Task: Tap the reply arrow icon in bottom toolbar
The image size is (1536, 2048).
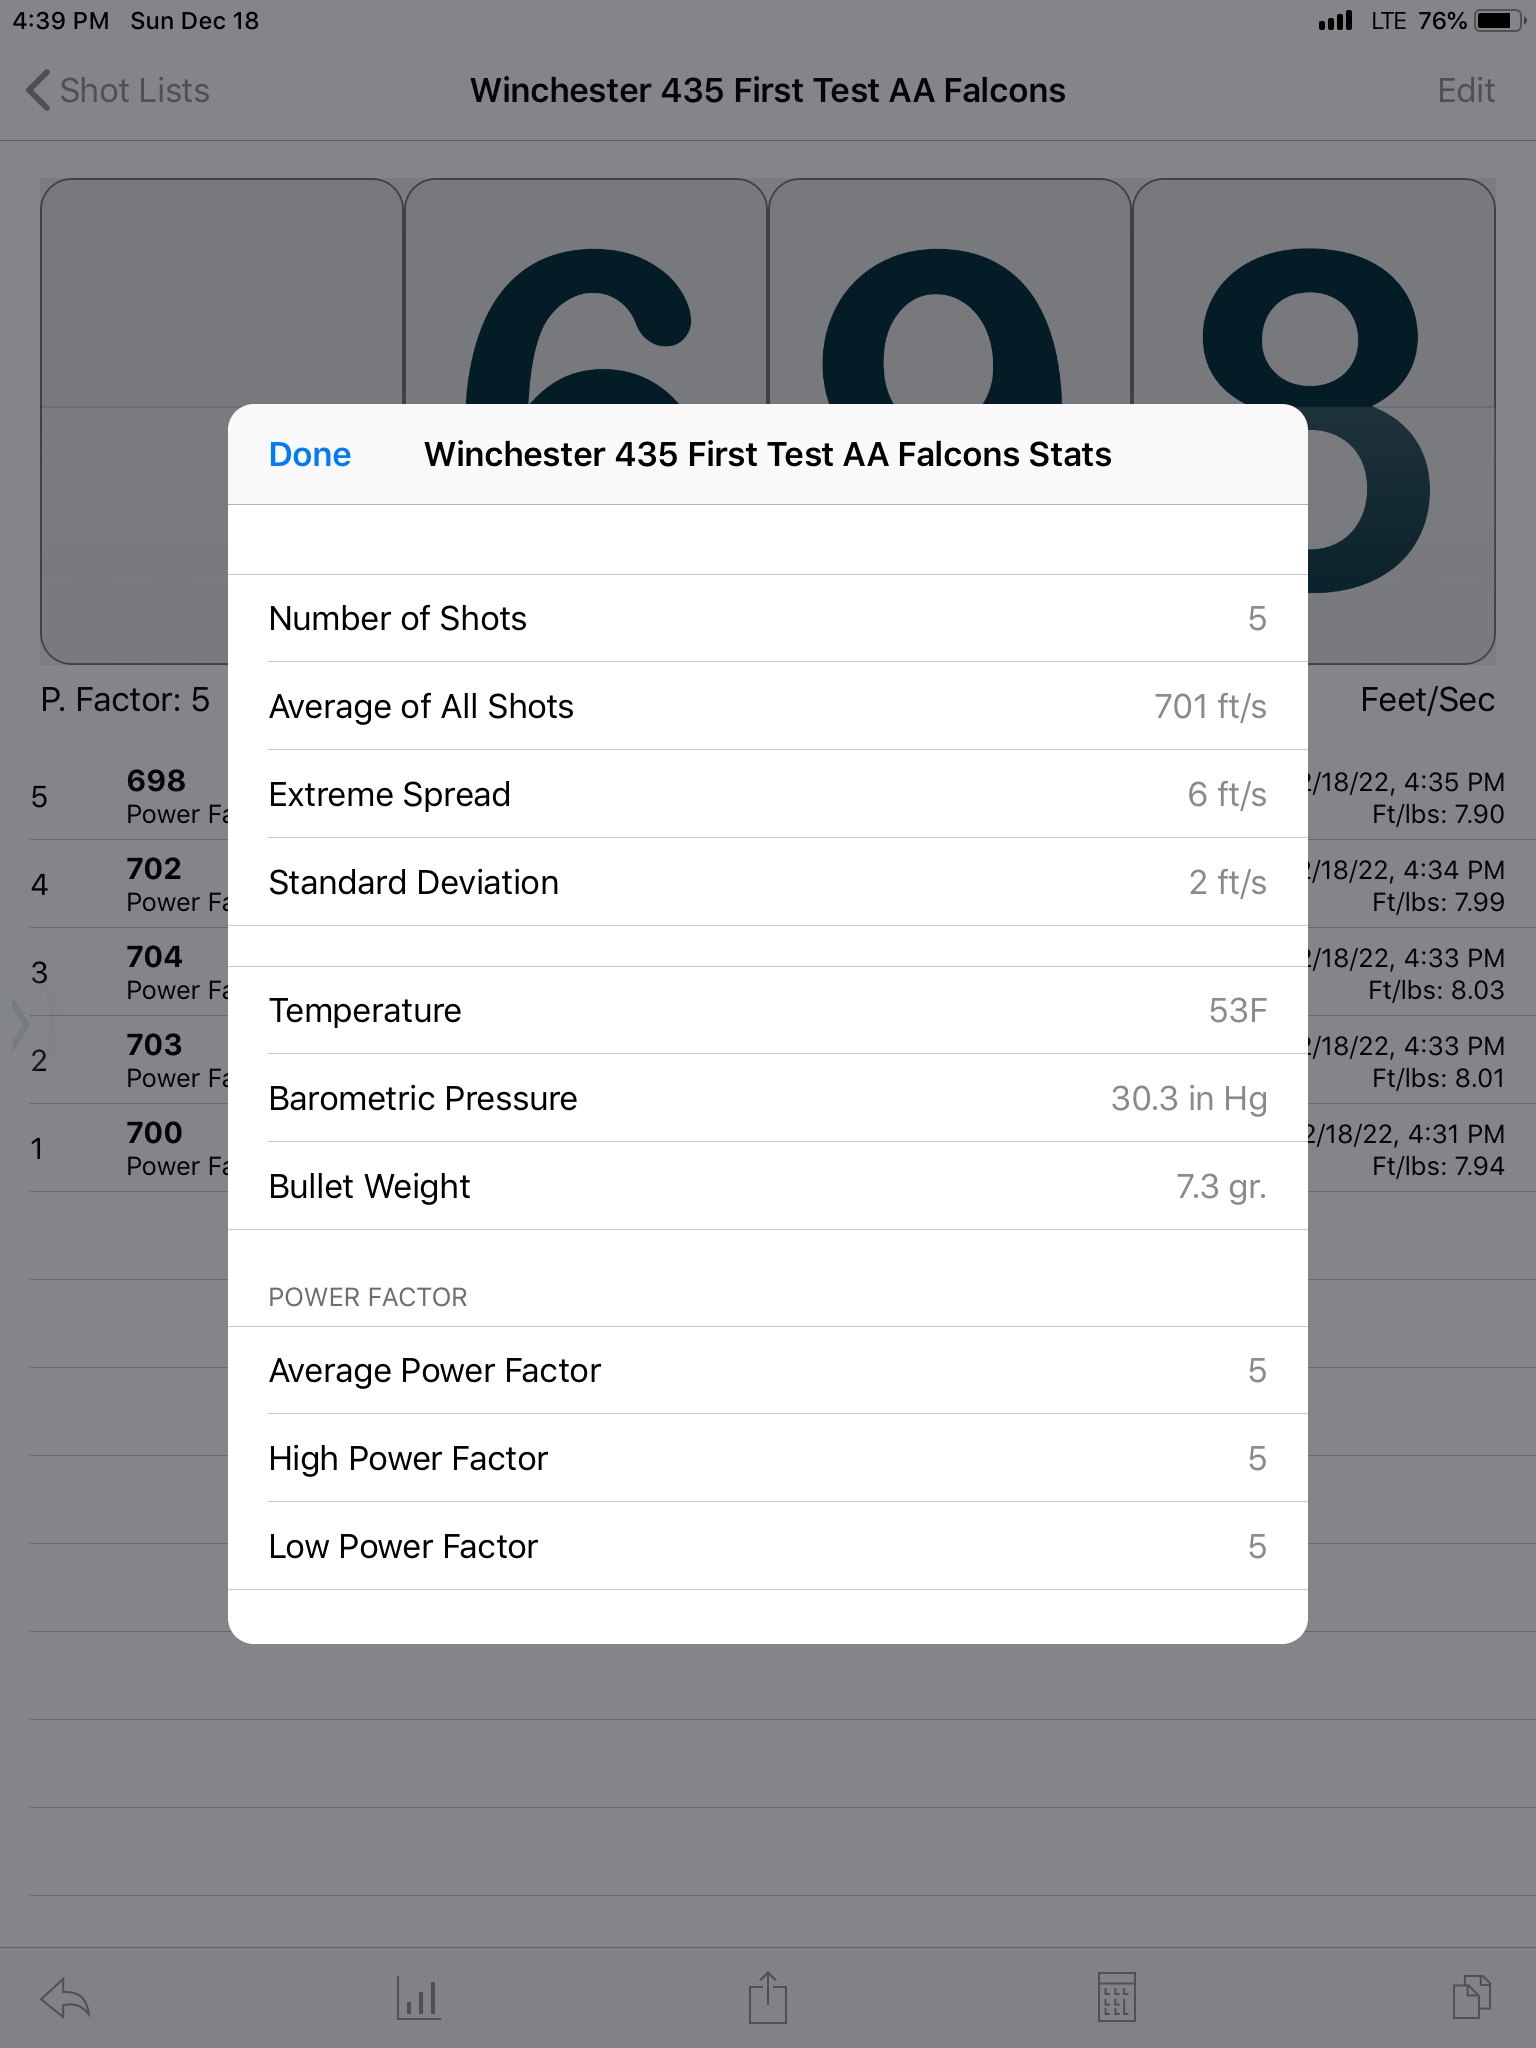Action: [65, 1999]
